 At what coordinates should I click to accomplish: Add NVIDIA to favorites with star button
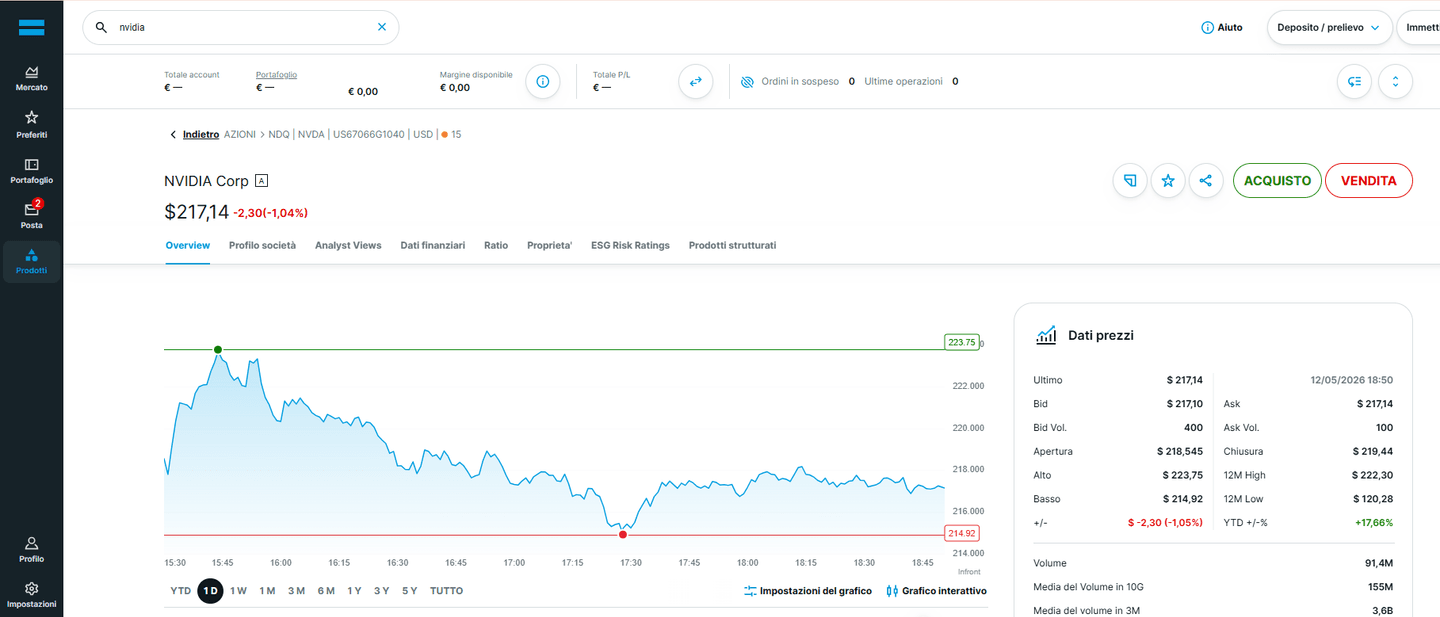point(1168,181)
